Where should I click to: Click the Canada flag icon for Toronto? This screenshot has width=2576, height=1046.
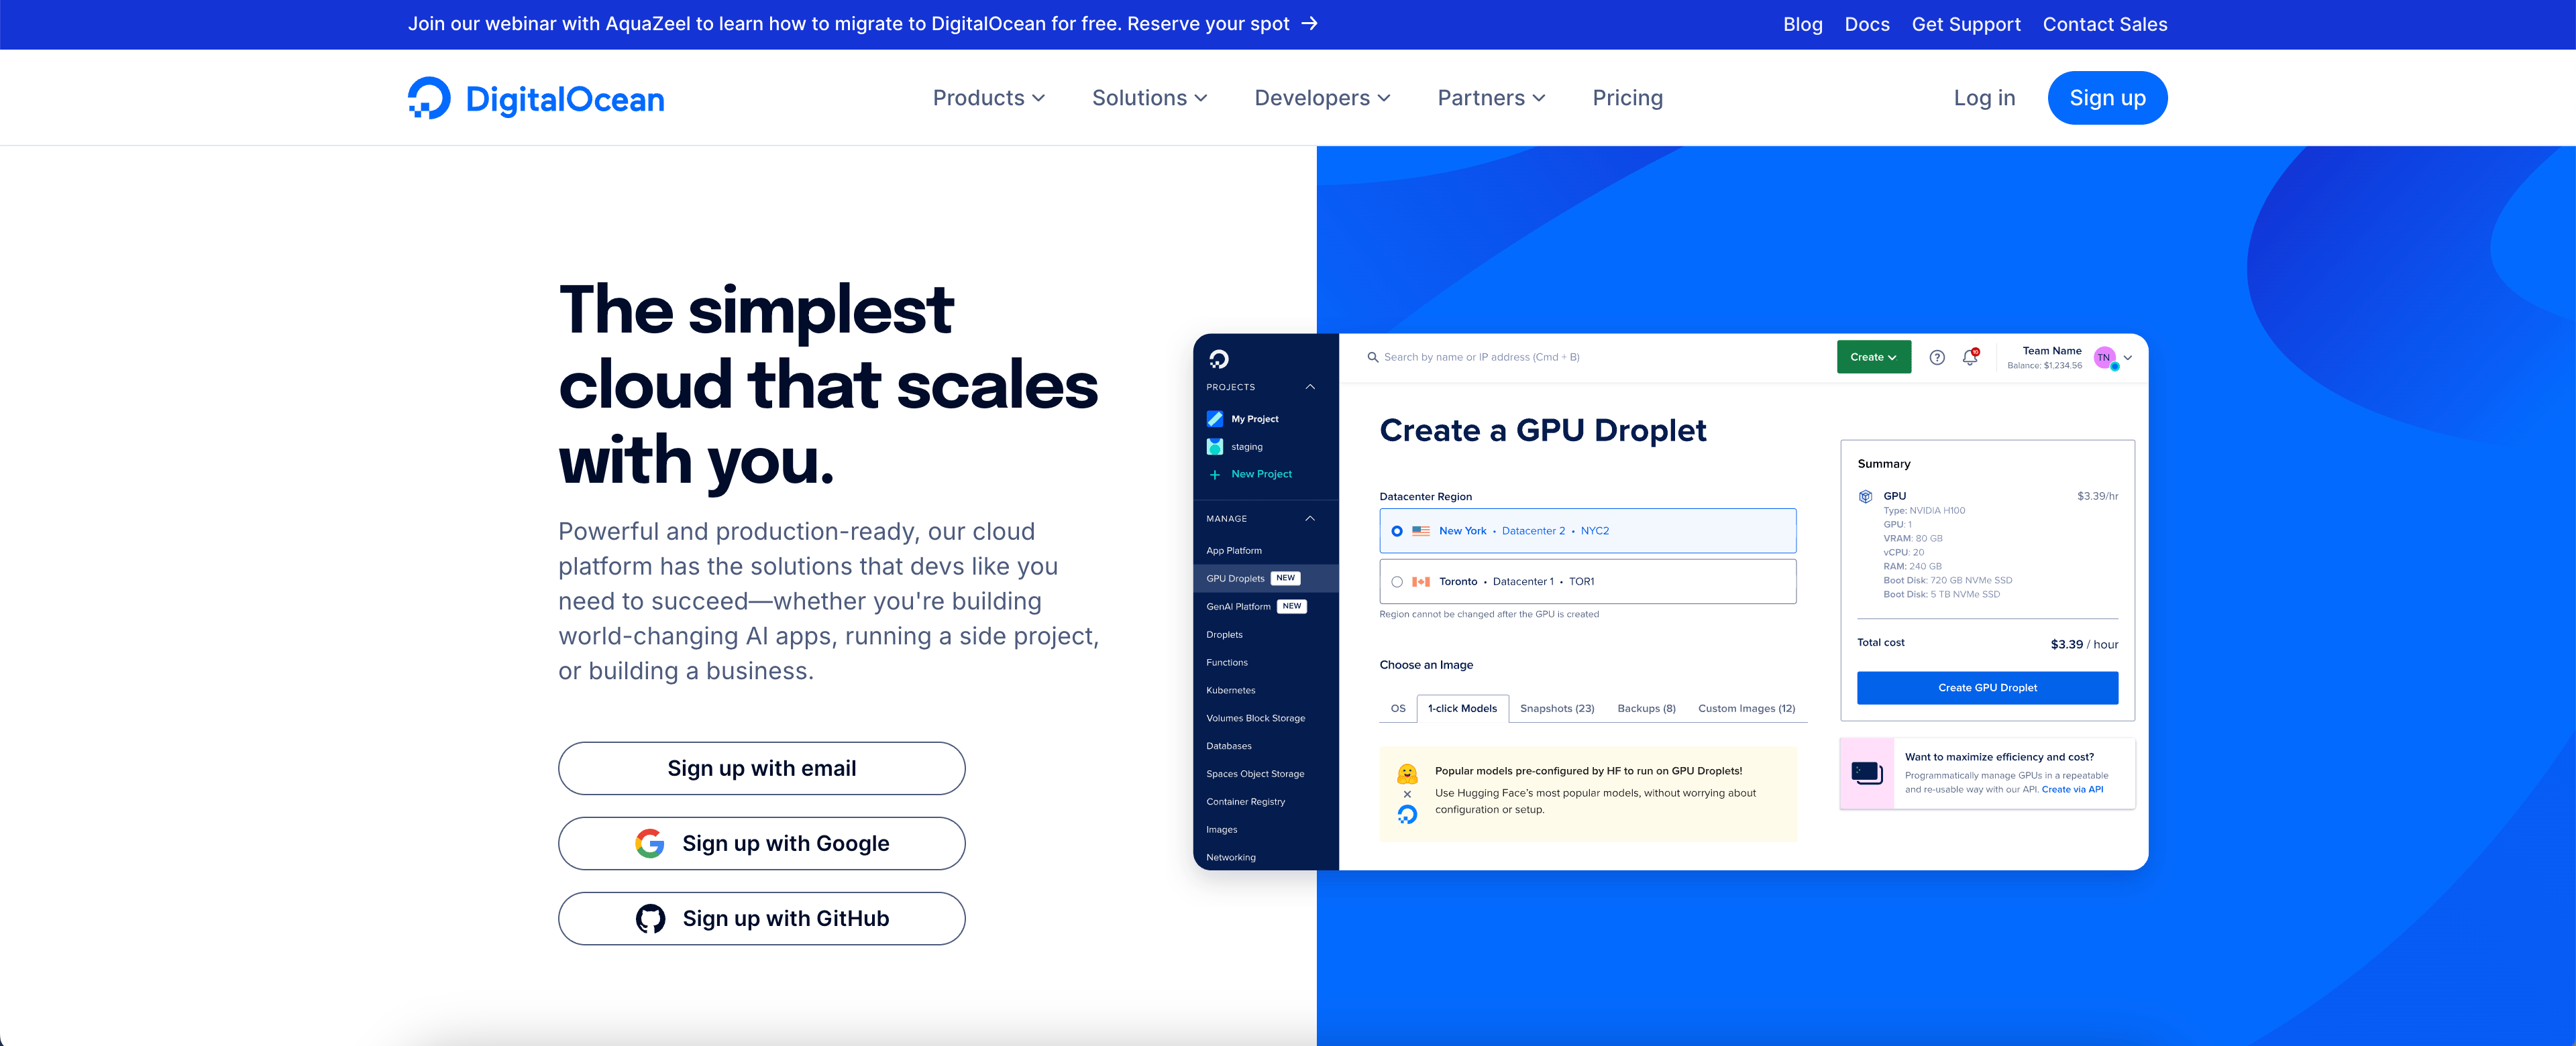pos(1421,582)
